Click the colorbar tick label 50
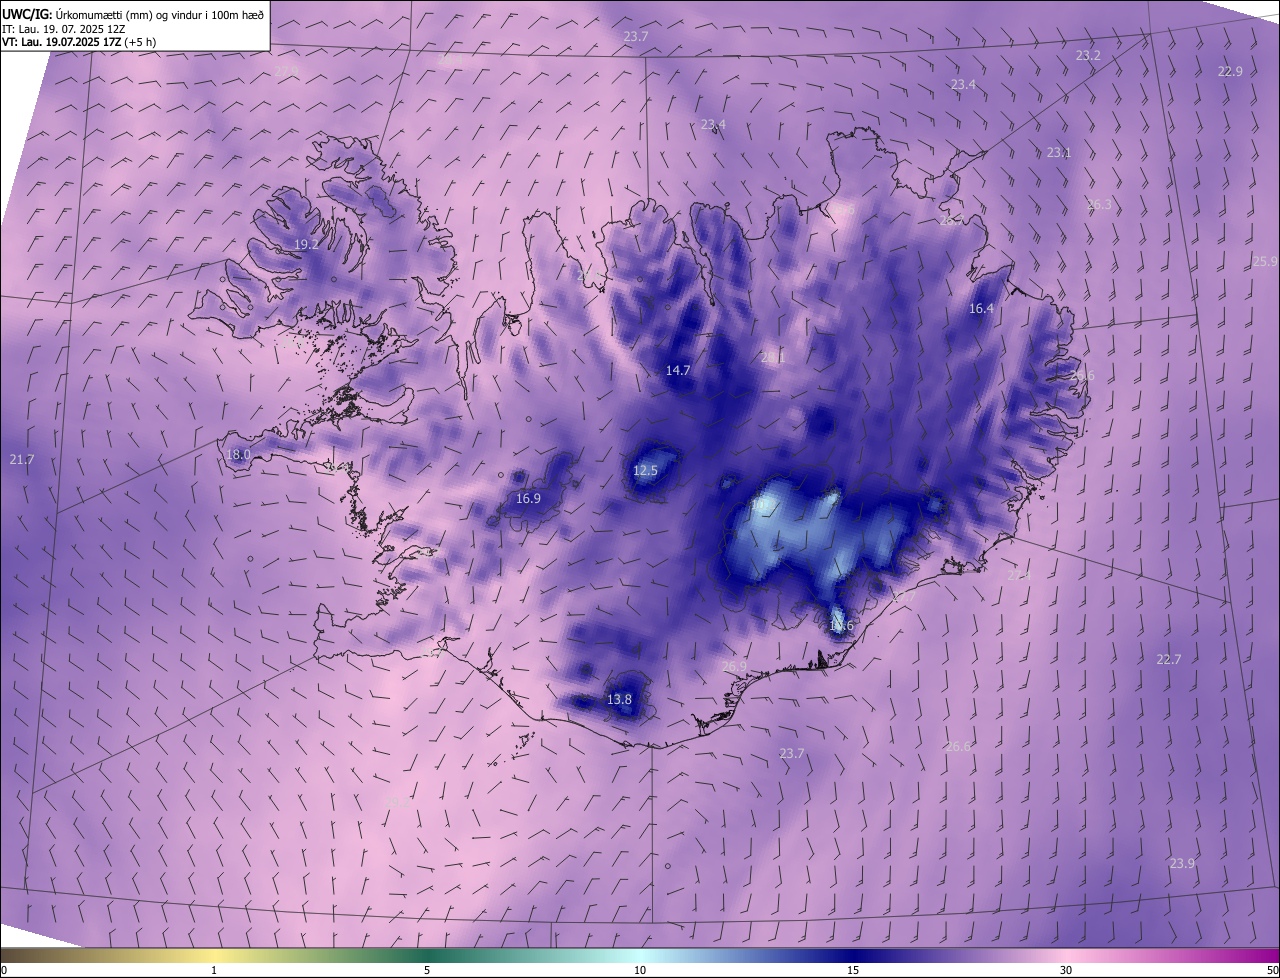This screenshot has height=978, width=1280. click(1272, 970)
